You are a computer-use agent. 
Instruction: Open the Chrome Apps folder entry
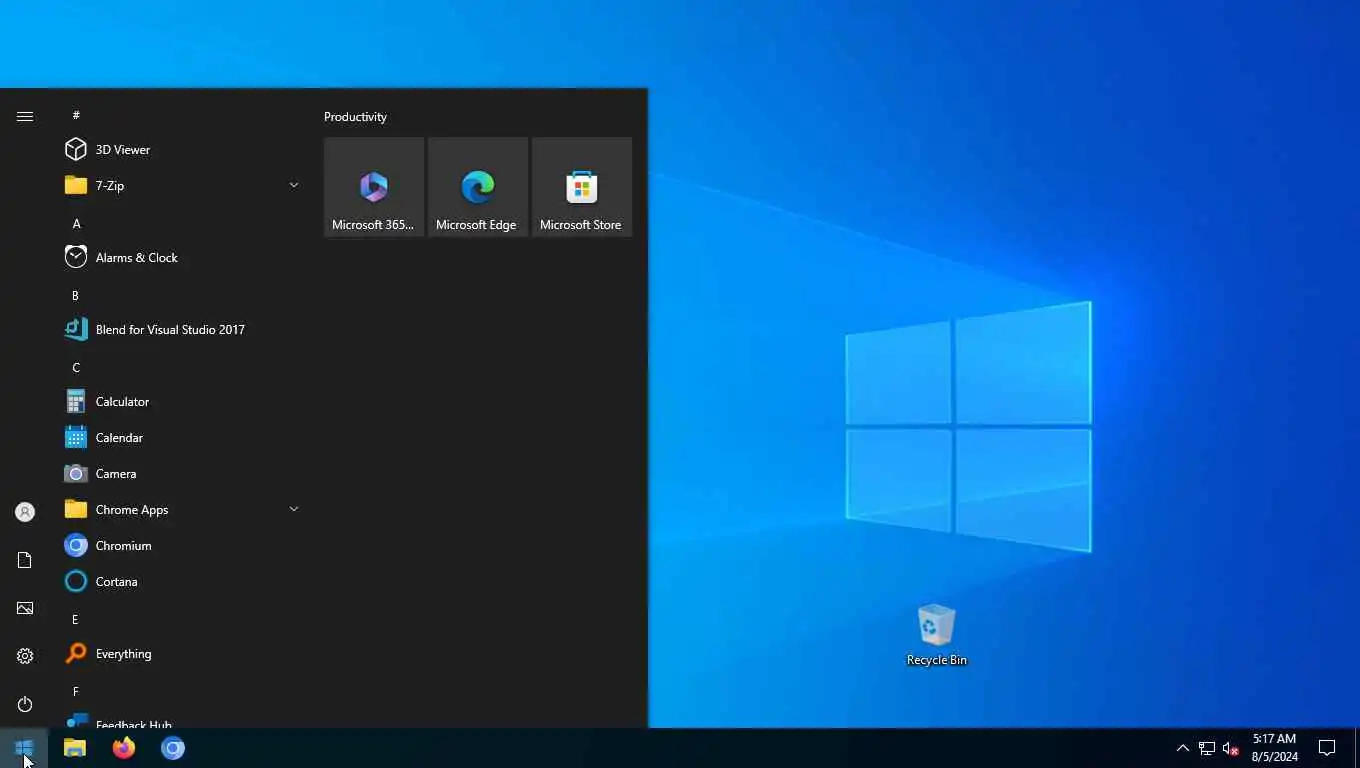184,509
